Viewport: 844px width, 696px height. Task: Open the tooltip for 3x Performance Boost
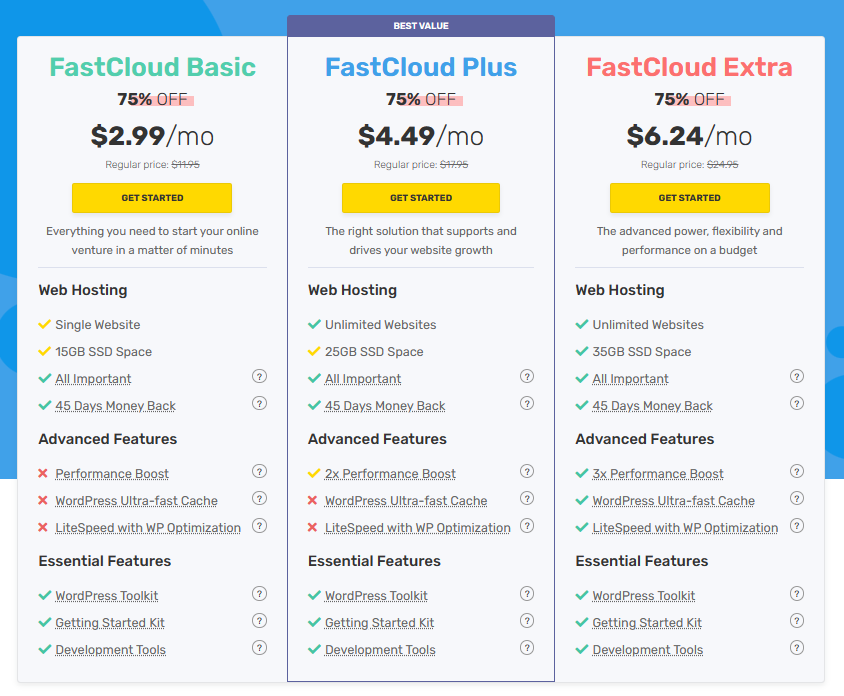pyautogui.click(x=797, y=471)
